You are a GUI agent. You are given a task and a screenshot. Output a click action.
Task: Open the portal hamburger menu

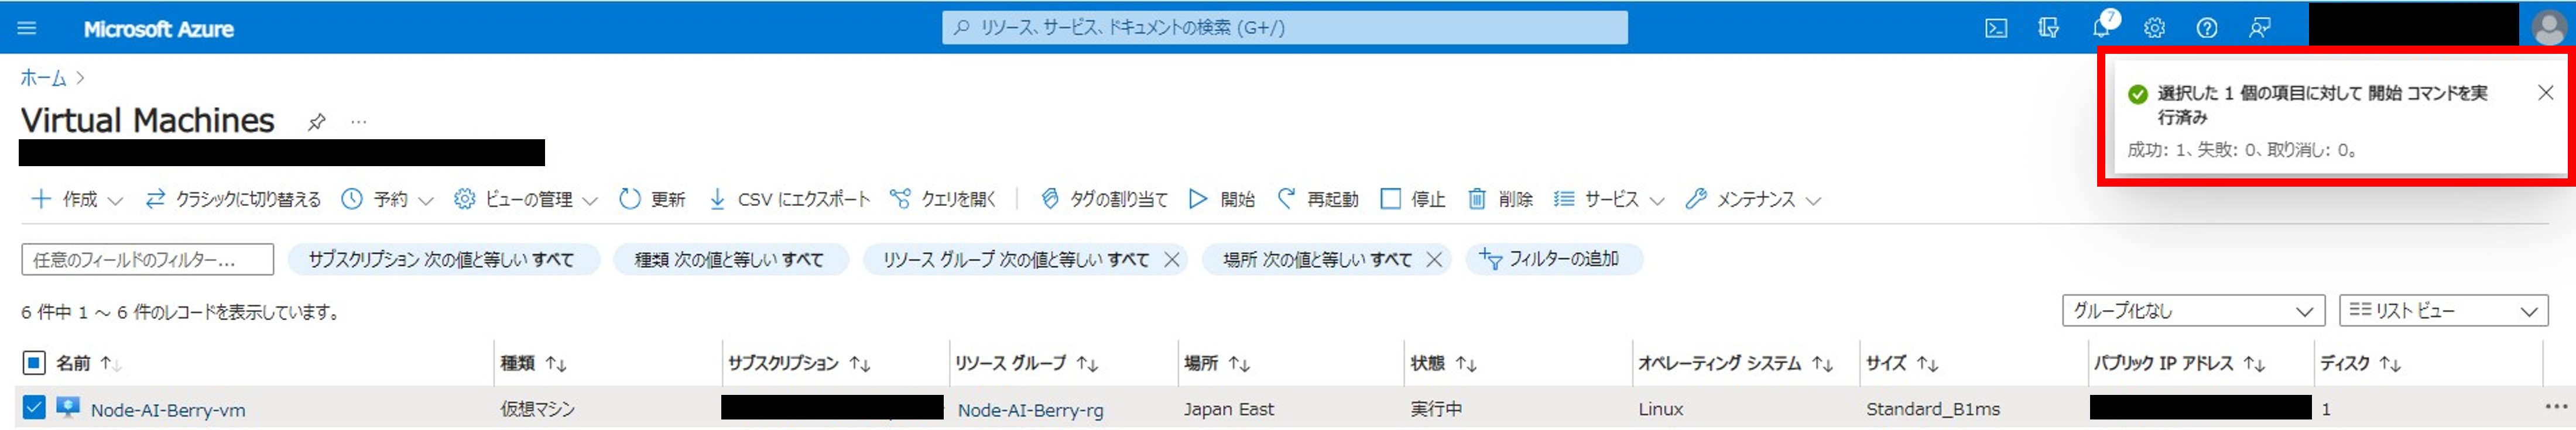coord(27,28)
